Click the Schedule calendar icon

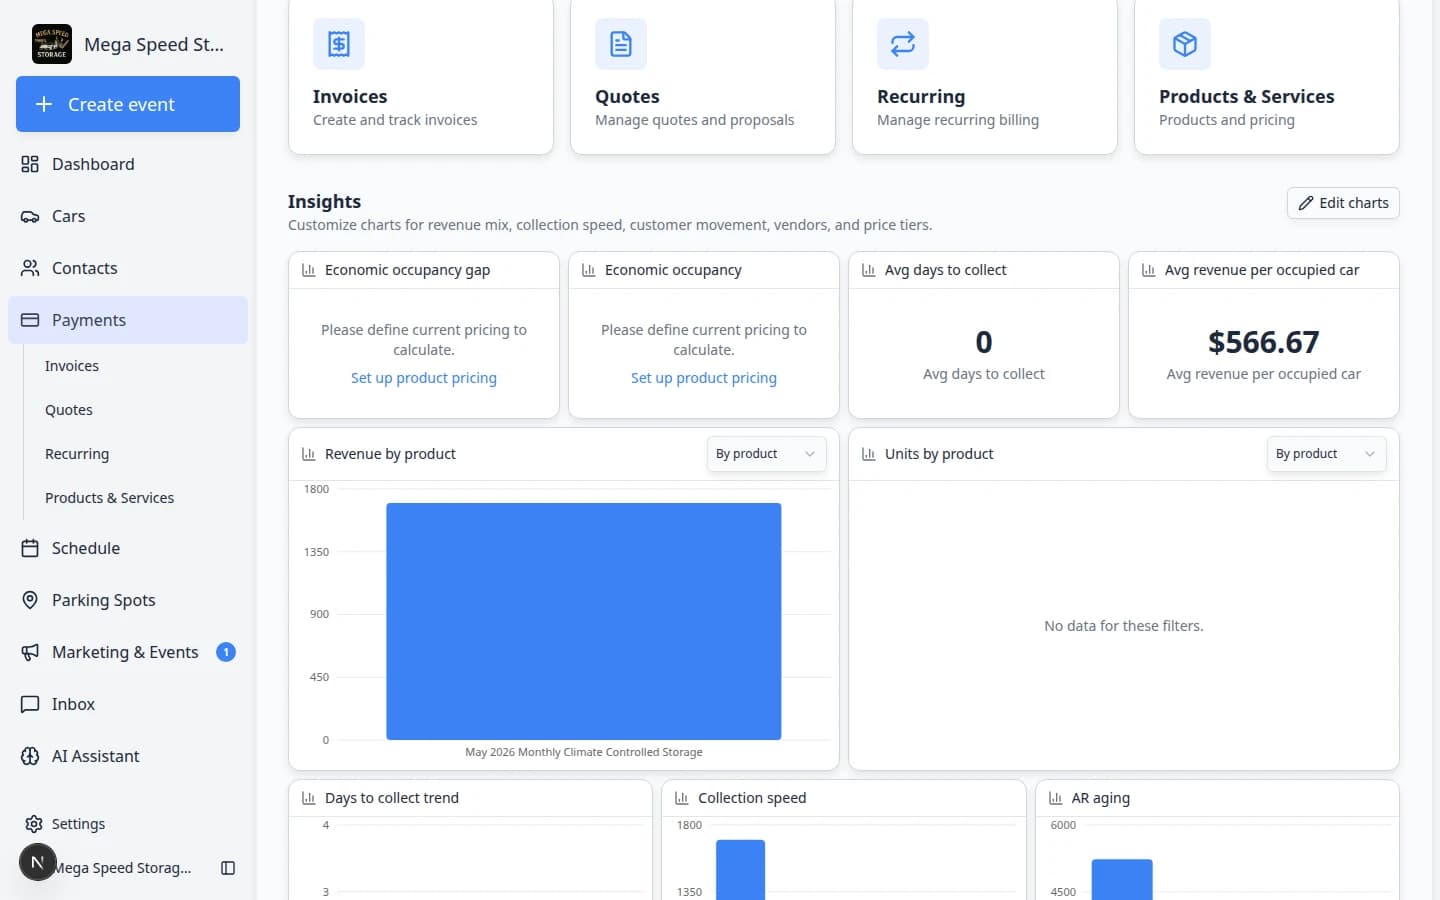(x=30, y=548)
